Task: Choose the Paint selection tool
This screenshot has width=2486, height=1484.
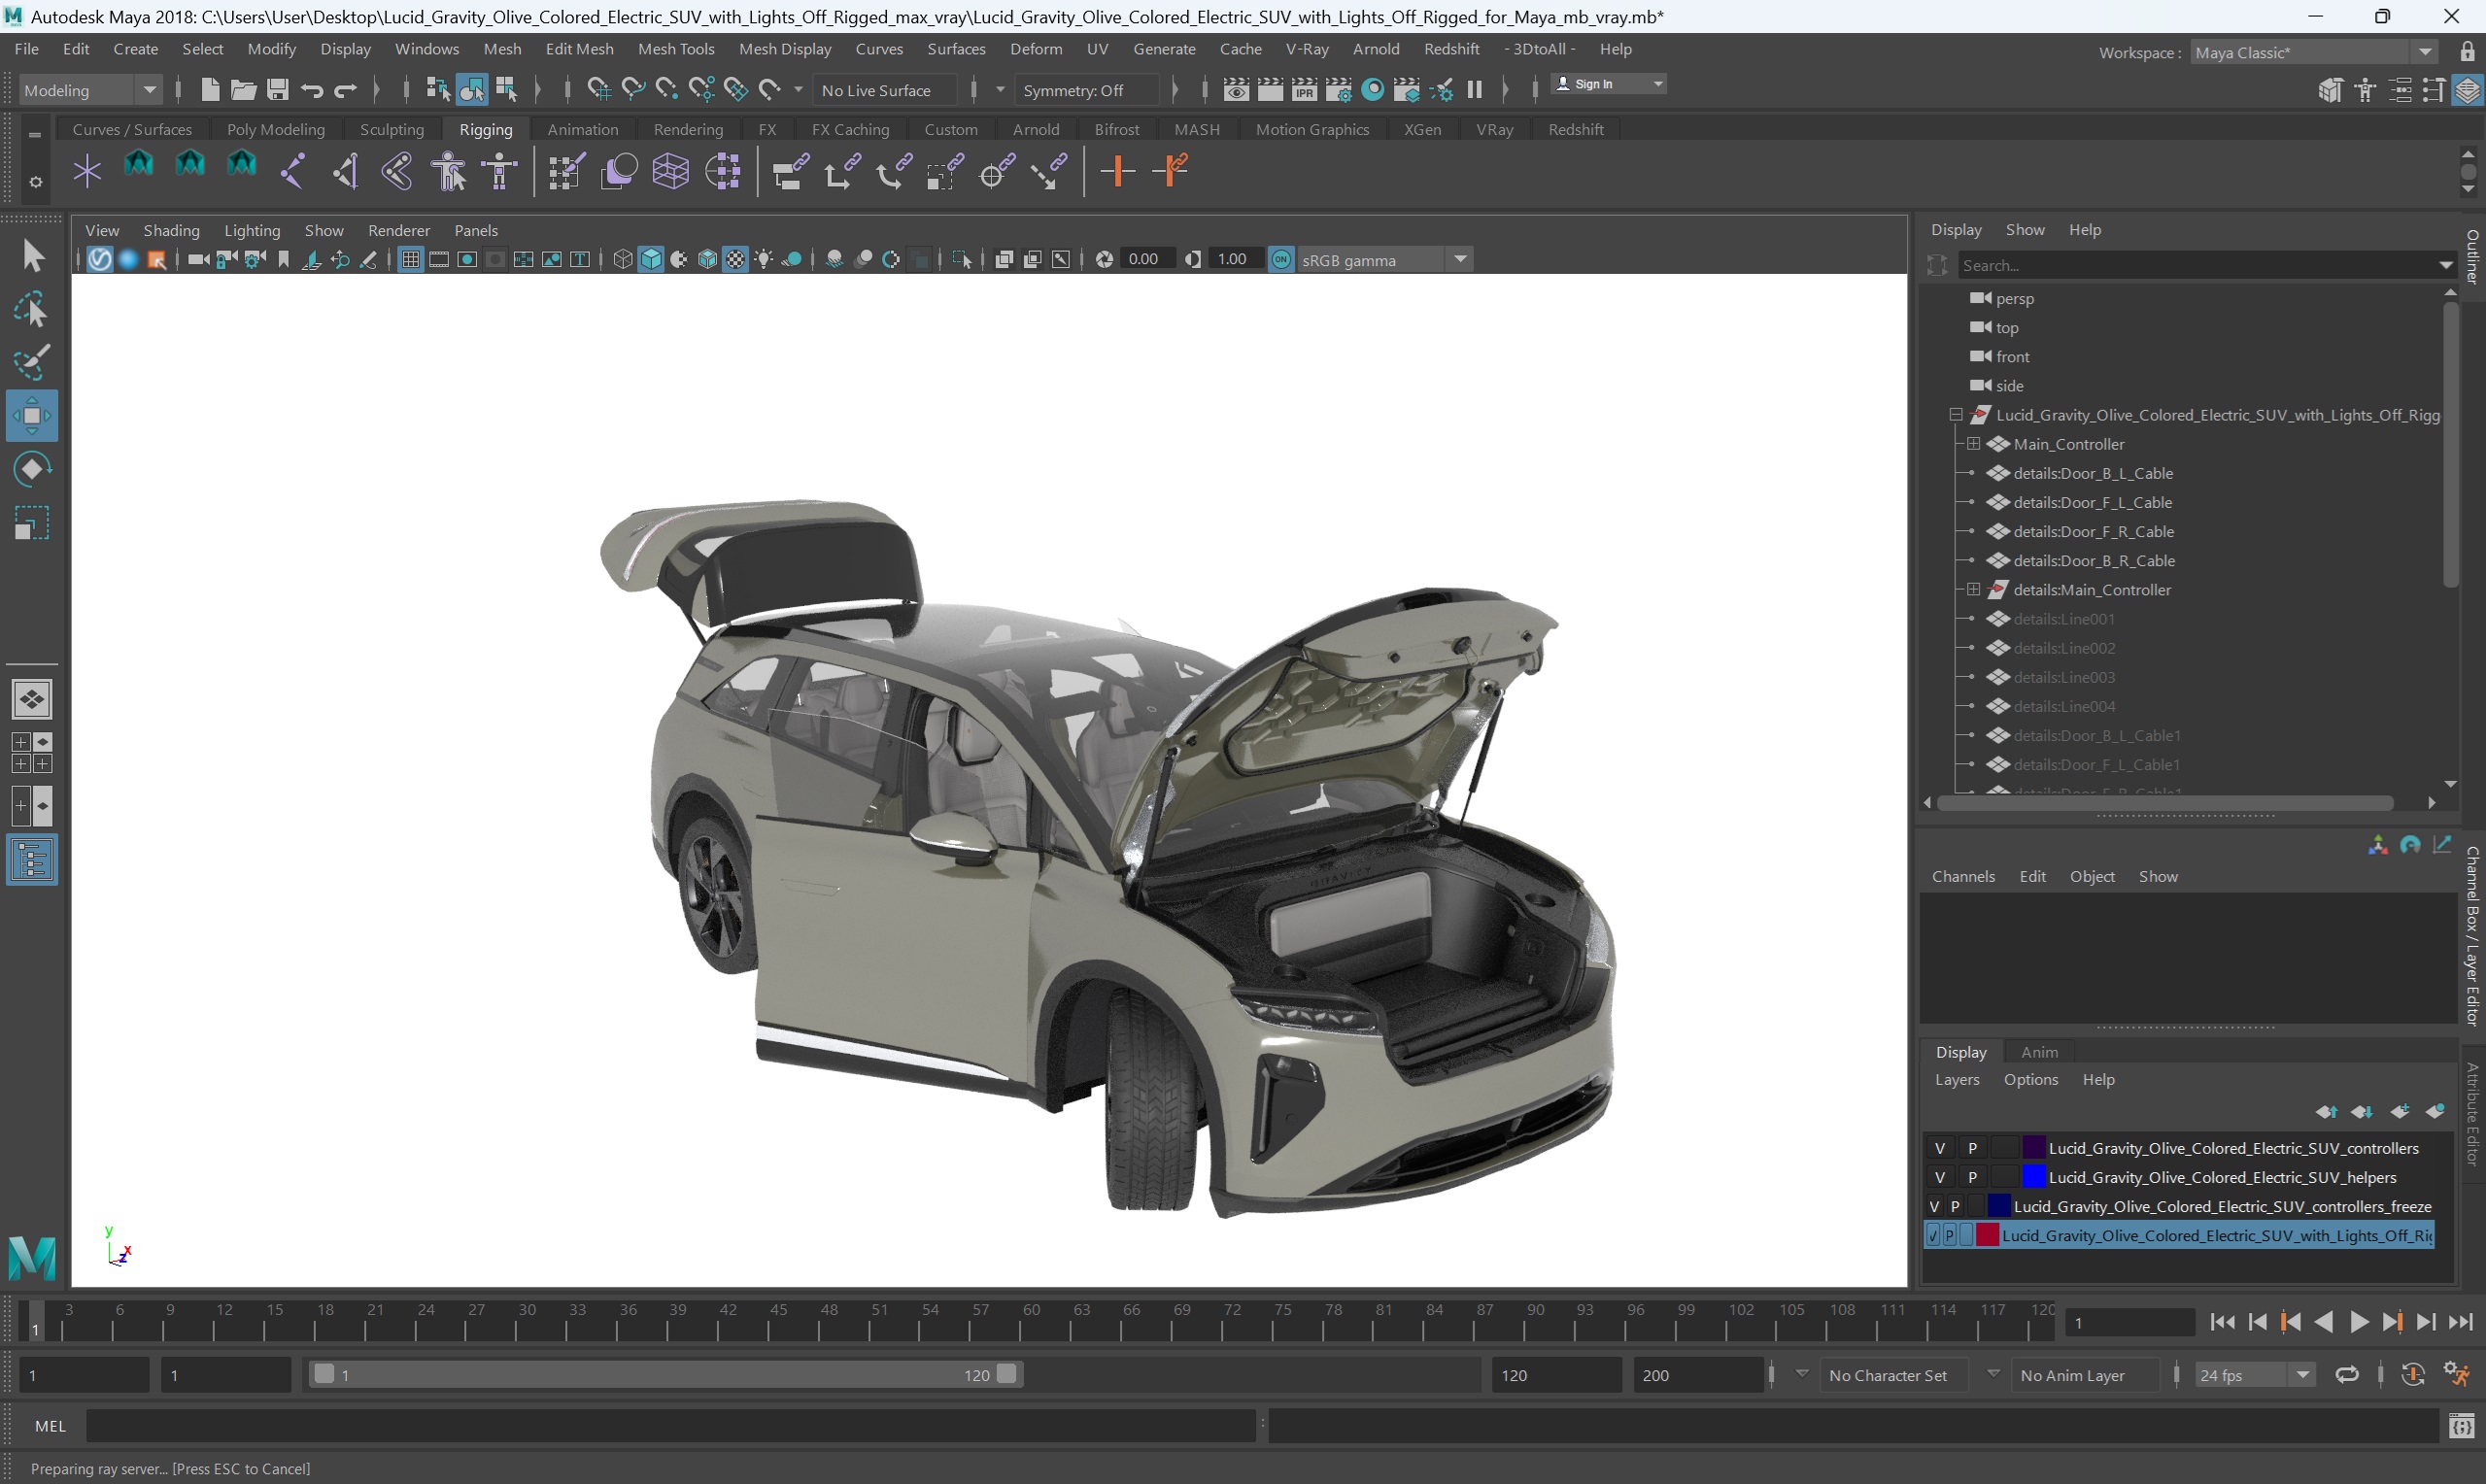Action: [x=32, y=362]
